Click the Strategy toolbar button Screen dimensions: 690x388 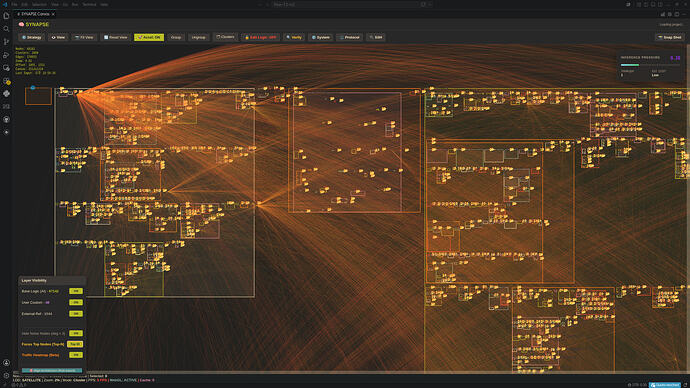31,37
